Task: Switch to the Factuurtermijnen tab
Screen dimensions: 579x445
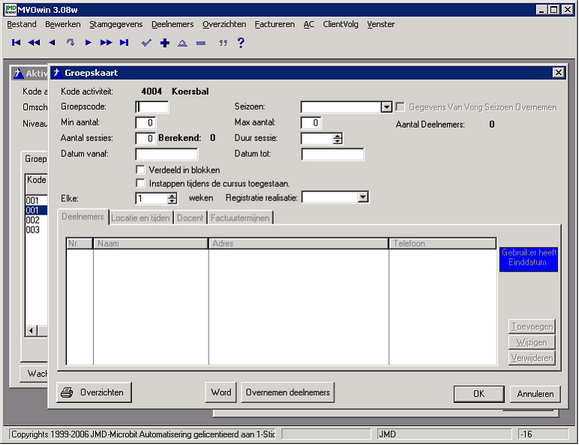Action: pyautogui.click(x=240, y=218)
